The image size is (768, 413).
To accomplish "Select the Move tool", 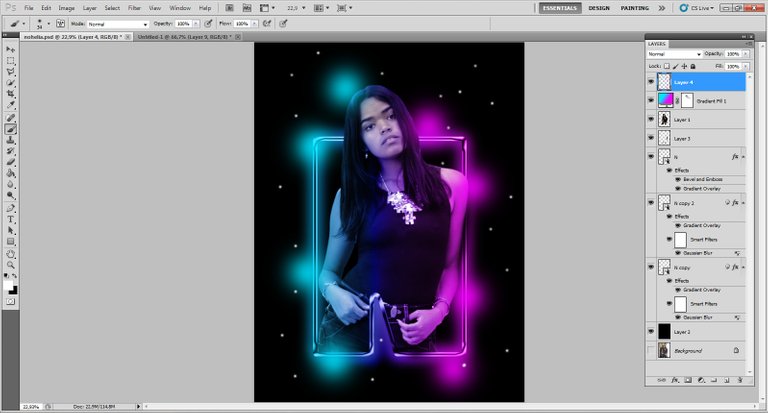I will (10, 49).
